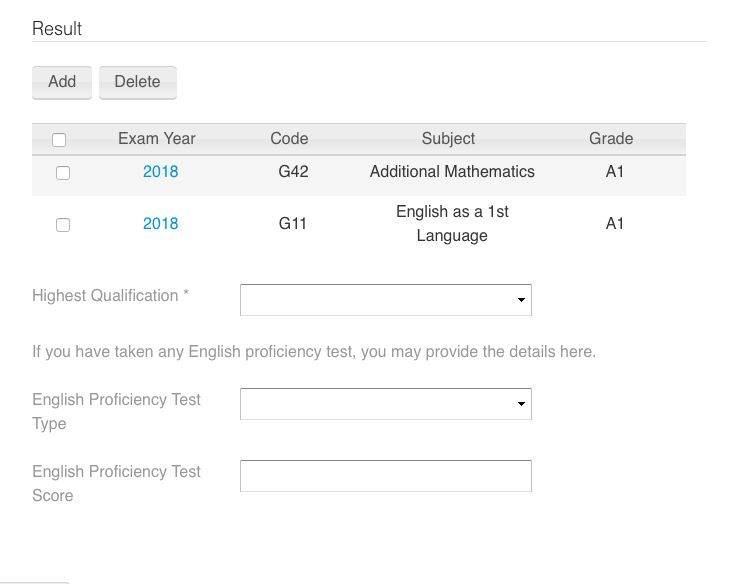Click the Delete result button
Viewport: 733px width, 584px height.
137,82
